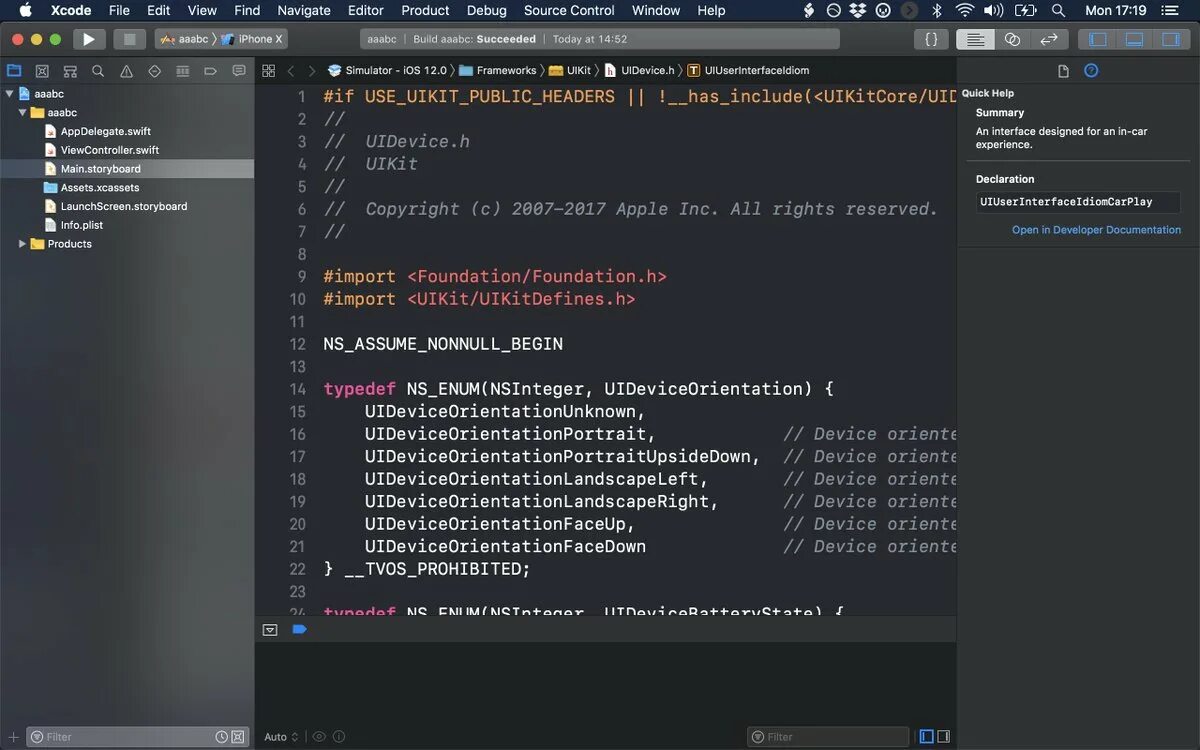Toggle breakpoints activation blue tag
Viewport: 1200px width, 750px height.
299,630
